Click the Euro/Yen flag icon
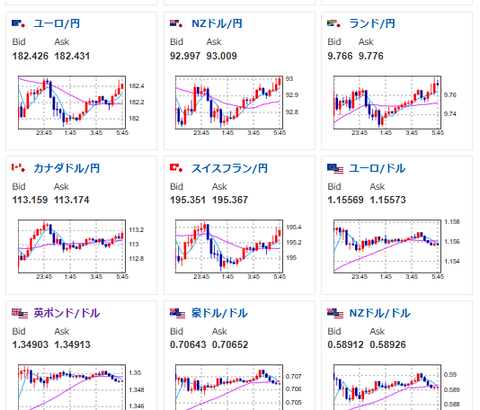This screenshot has height=410, width=480. point(19,24)
